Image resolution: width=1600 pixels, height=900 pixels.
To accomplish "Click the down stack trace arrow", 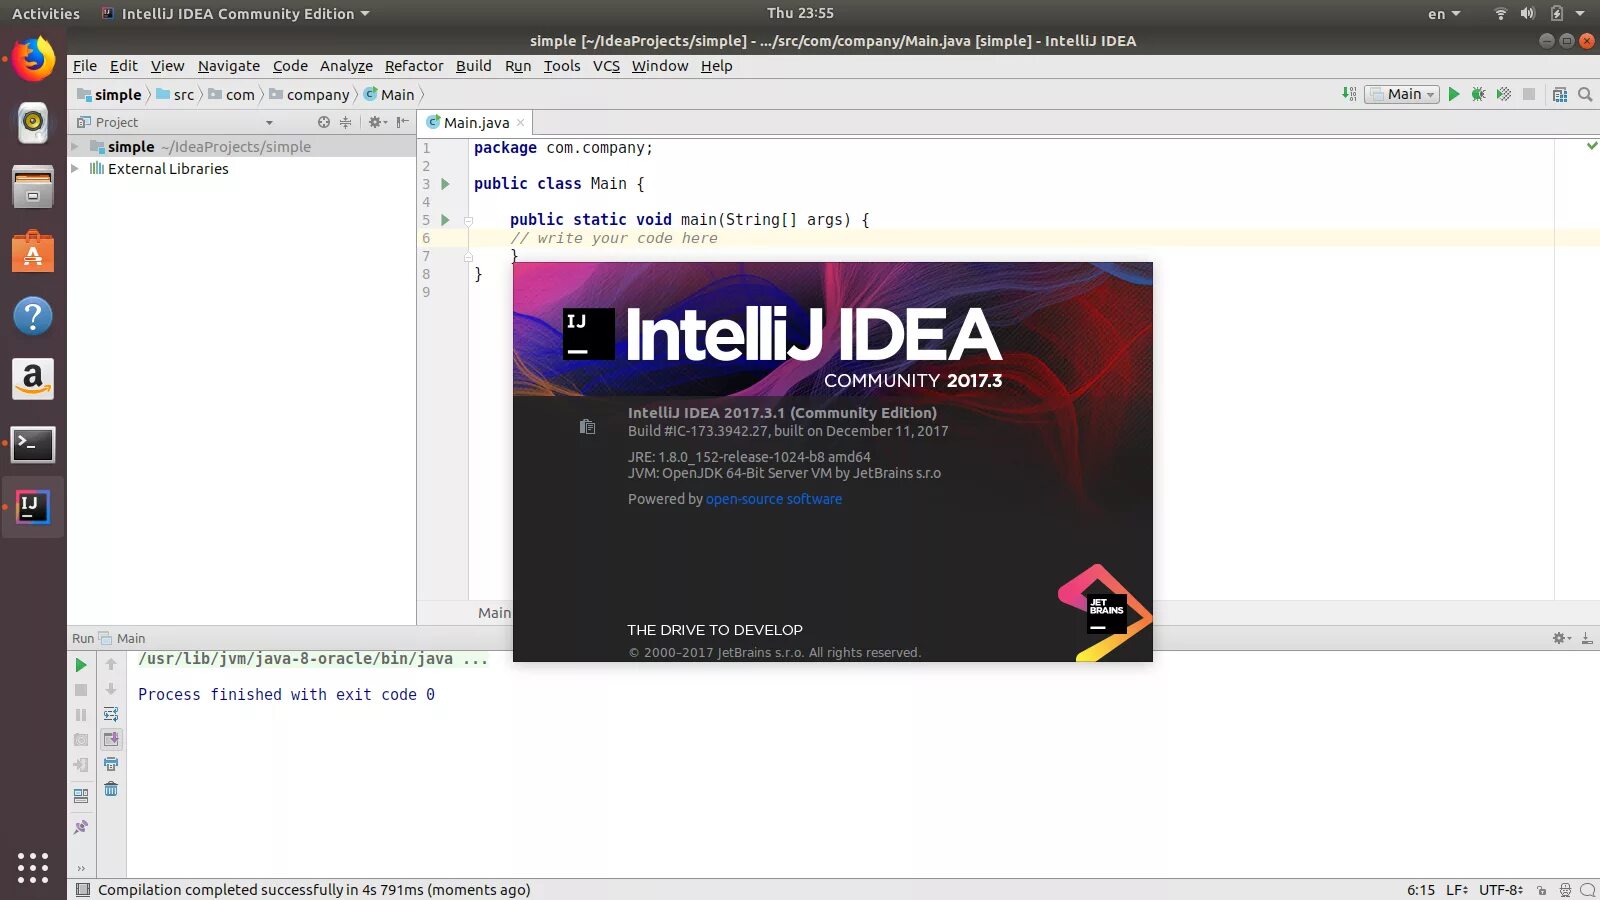I will click(x=111, y=689).
